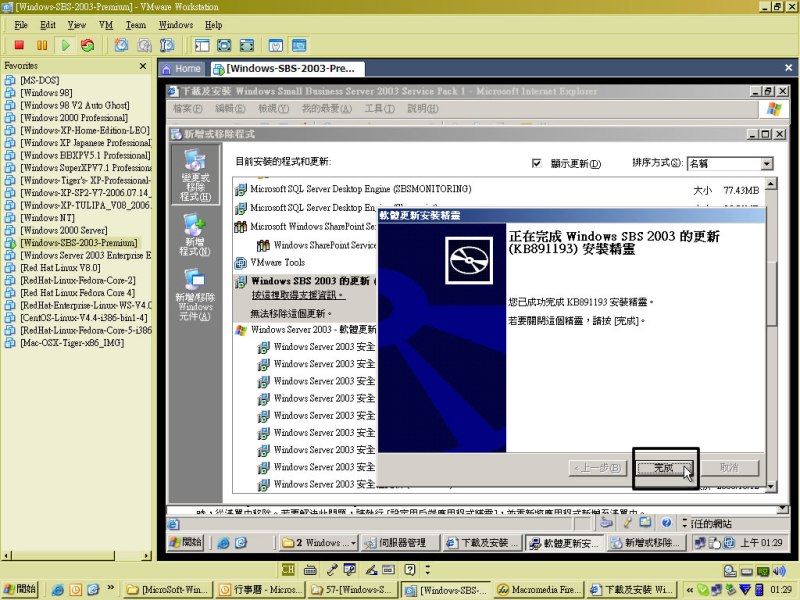
Task: Select [Windows 2000 Server] in Favorites
Action: click(64, 231)
